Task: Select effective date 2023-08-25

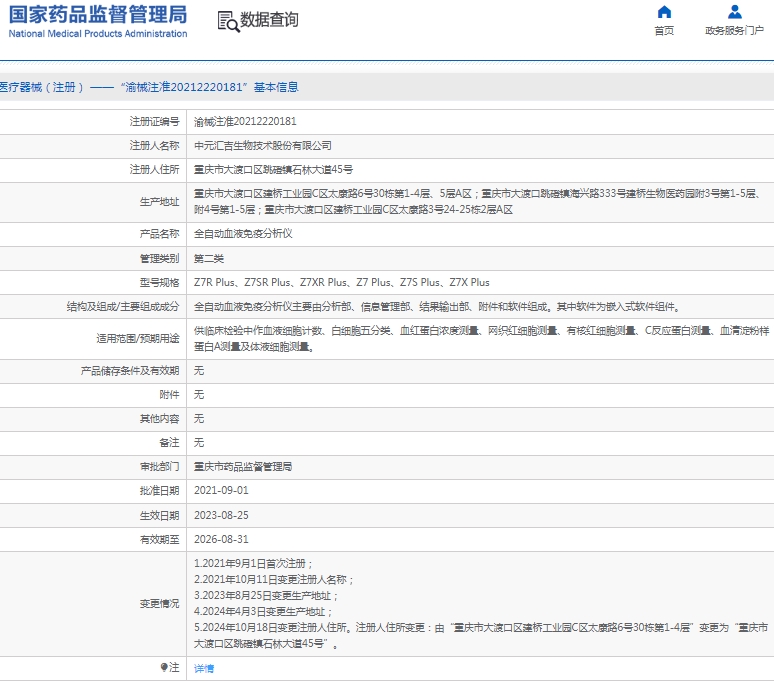Action: coord(221,515)
